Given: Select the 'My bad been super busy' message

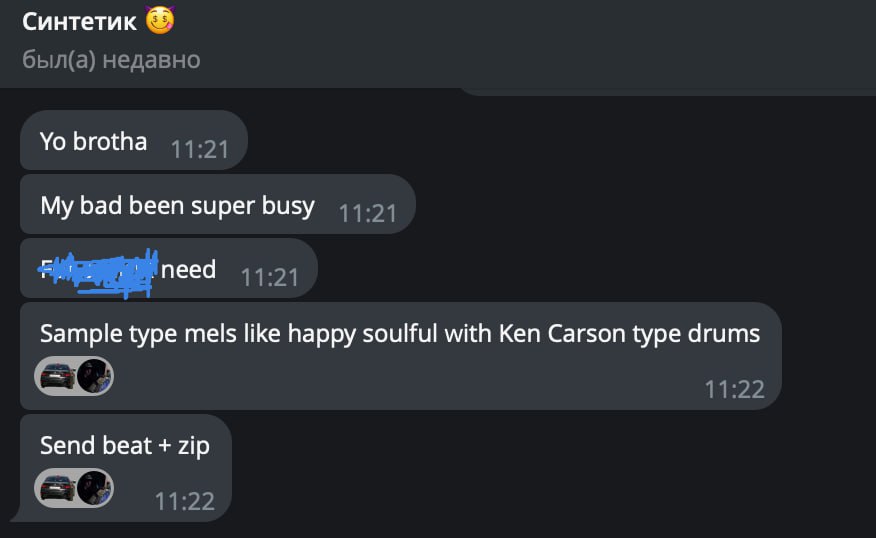Looking at the screenshot, I should point(177,206).
